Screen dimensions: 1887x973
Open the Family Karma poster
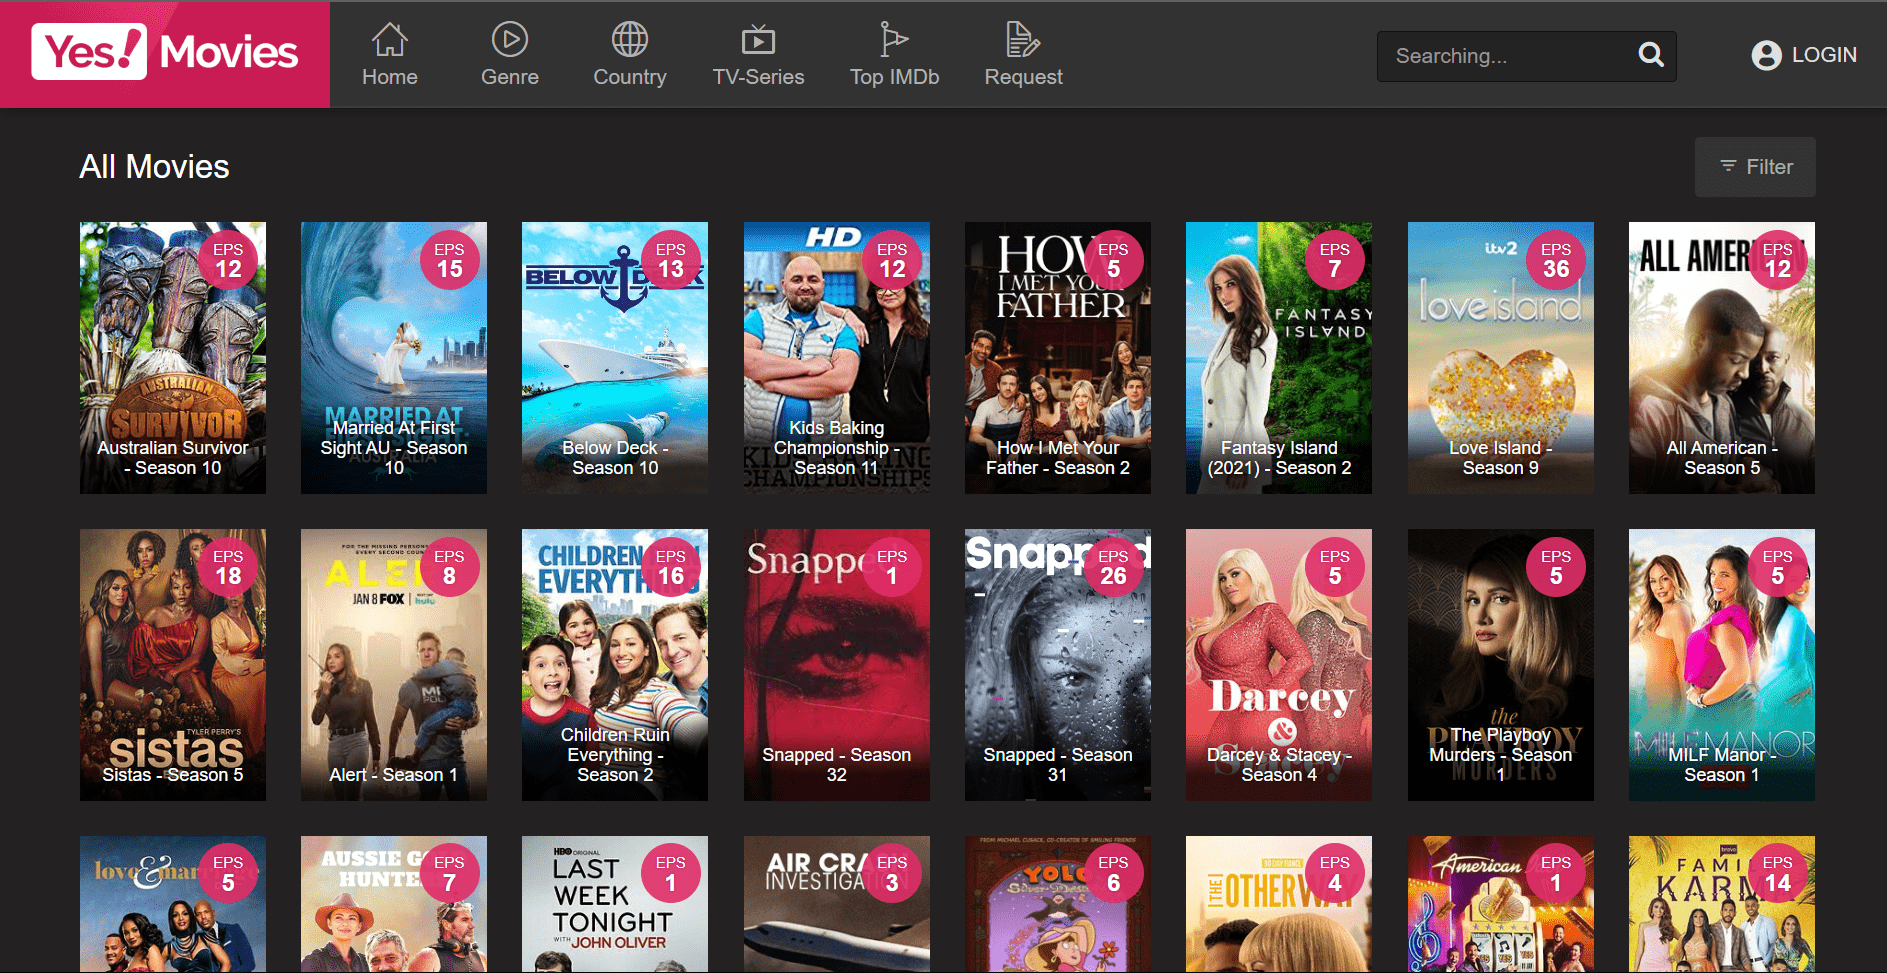1721,904
